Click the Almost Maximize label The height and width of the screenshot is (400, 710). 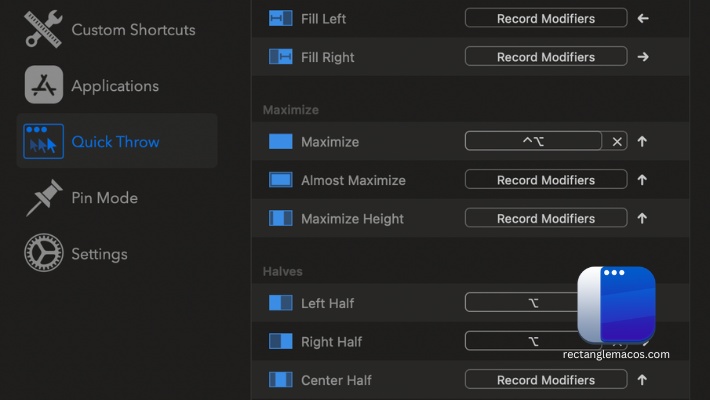tap(353, 180)
